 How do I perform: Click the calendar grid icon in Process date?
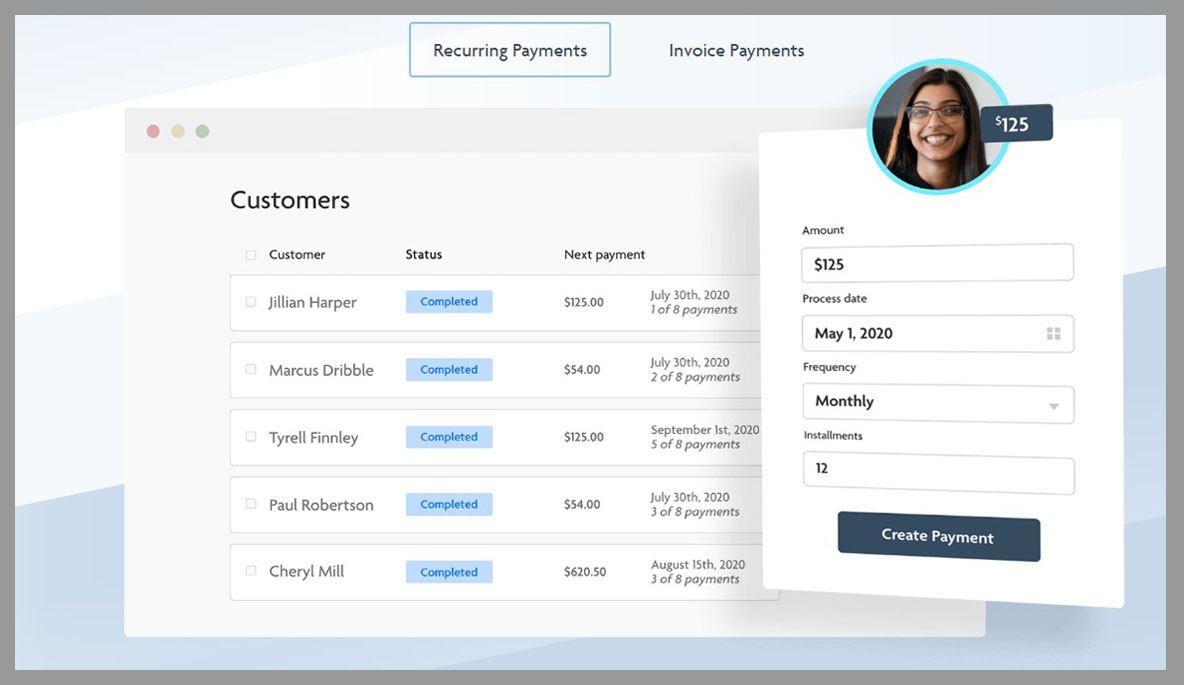[1053, 334]
